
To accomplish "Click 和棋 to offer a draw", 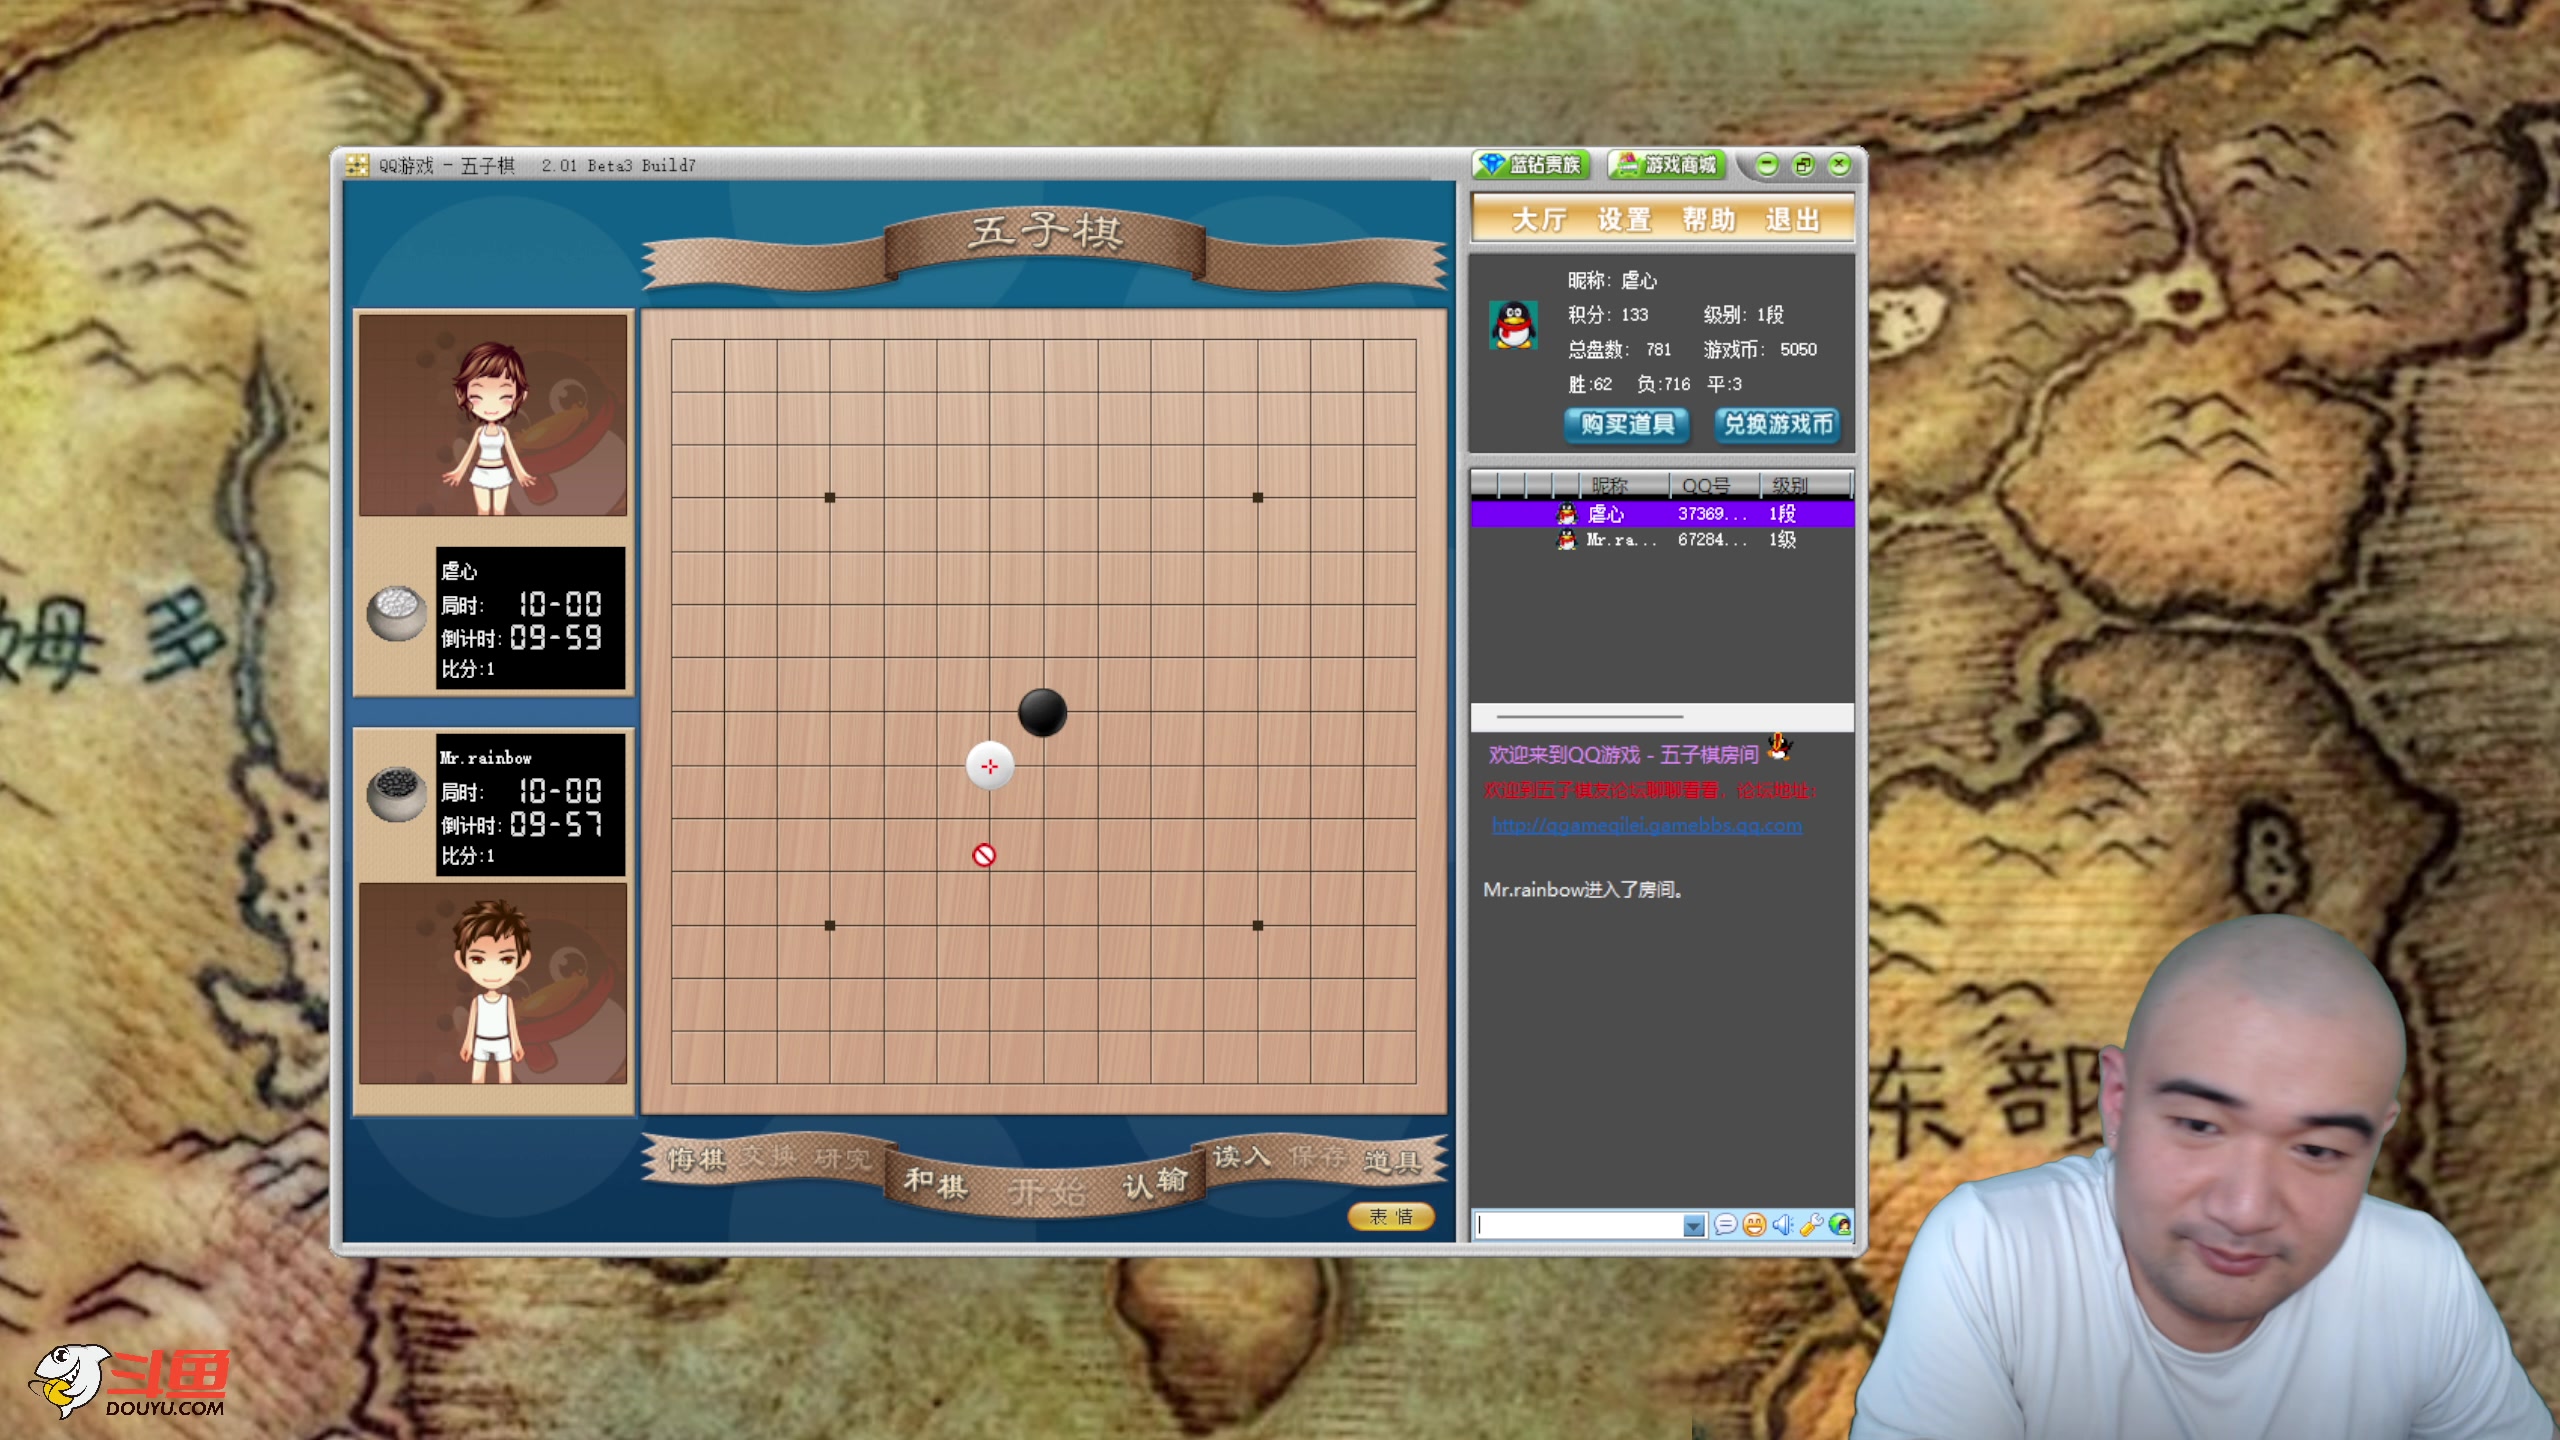I will click(x=936, y=1183).
